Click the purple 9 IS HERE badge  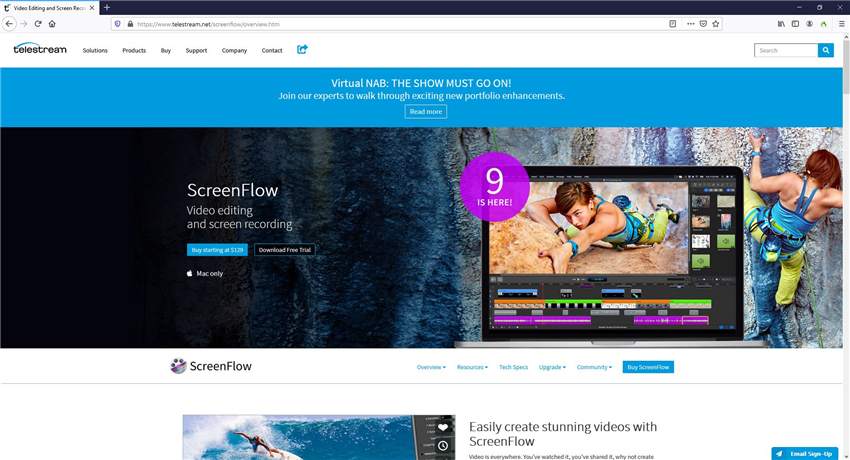(494, 187)
